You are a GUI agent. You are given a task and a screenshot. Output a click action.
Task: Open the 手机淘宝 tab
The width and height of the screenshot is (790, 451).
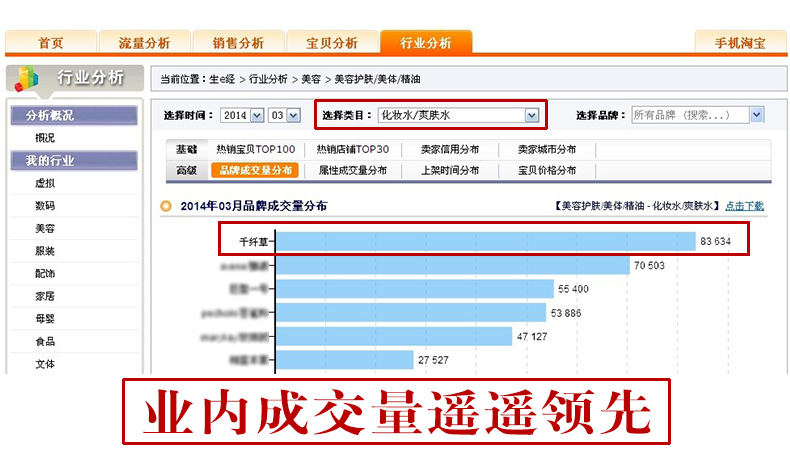[740, 42]
